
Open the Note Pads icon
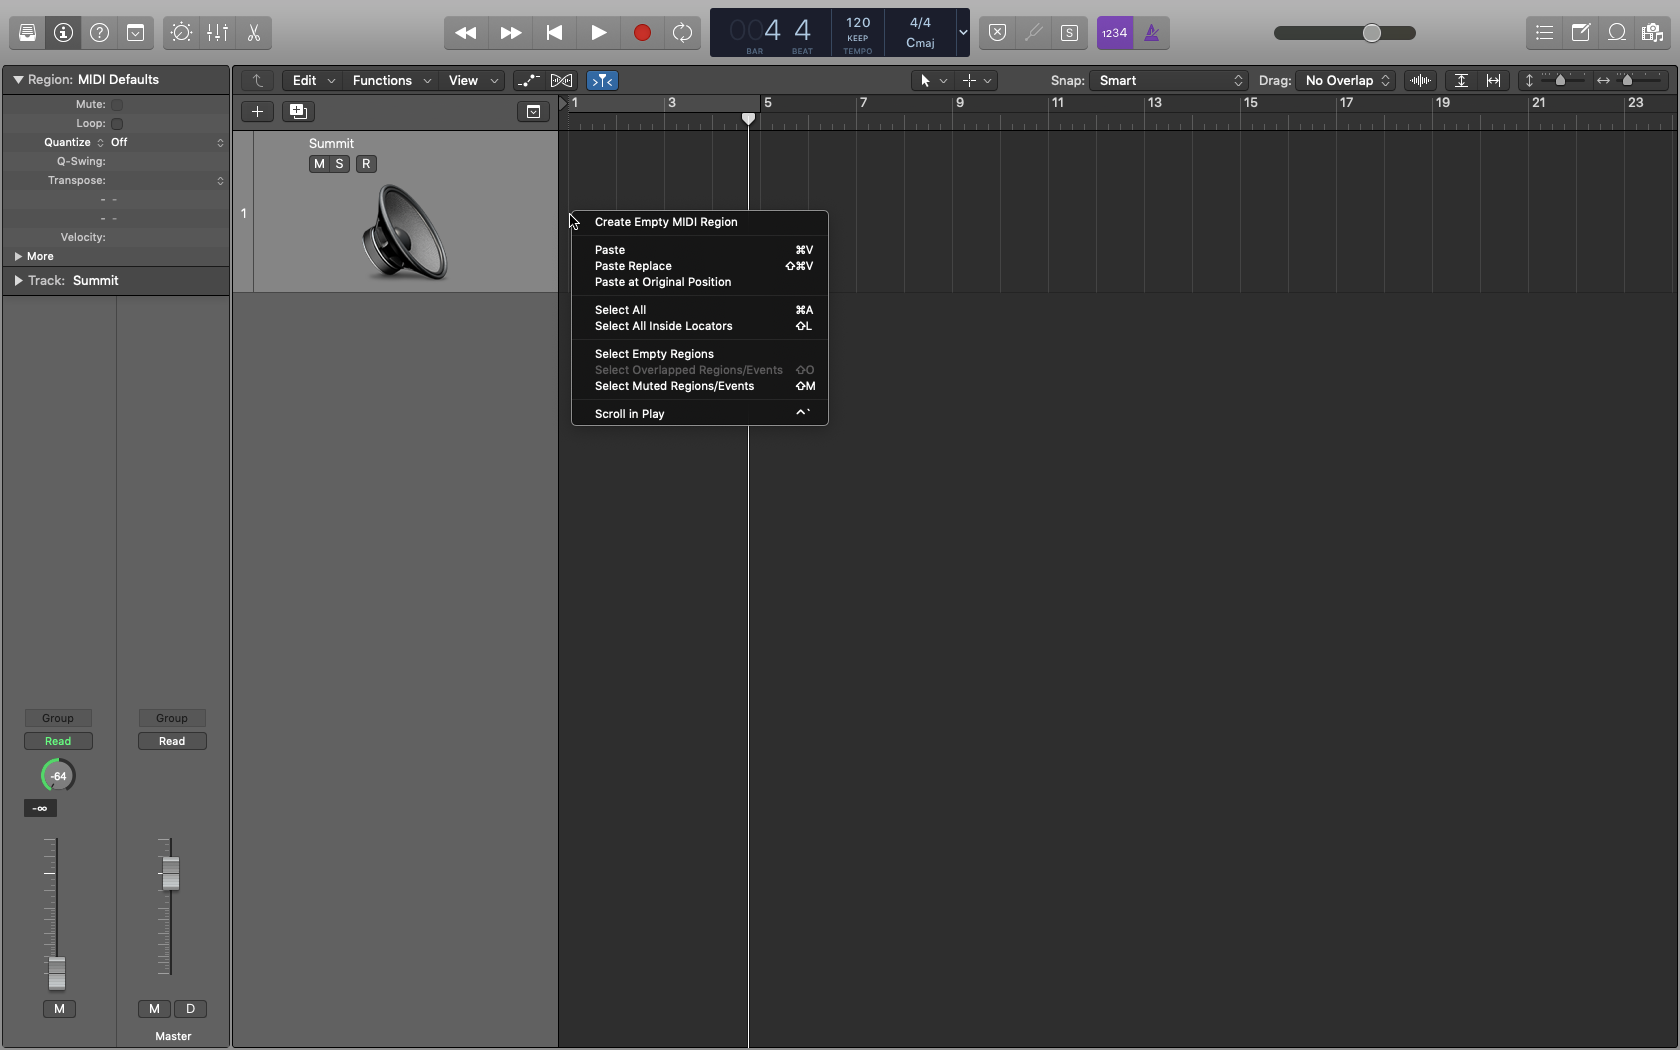(1580, 33)
